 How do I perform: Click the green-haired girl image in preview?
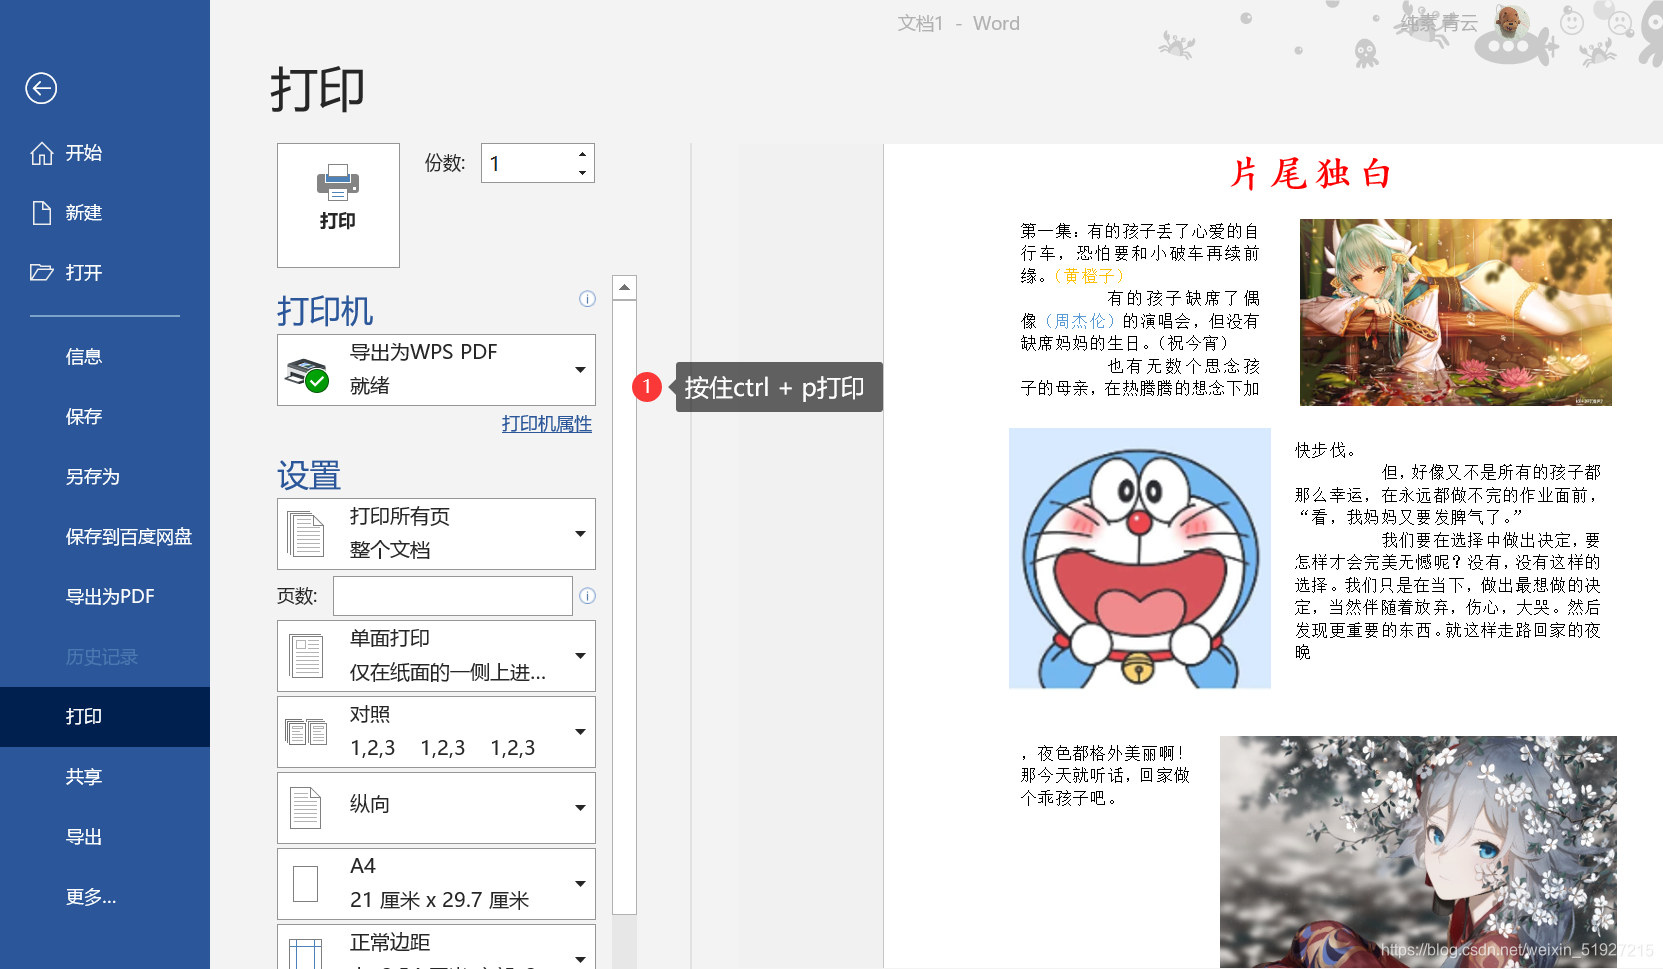point(1456,312)
